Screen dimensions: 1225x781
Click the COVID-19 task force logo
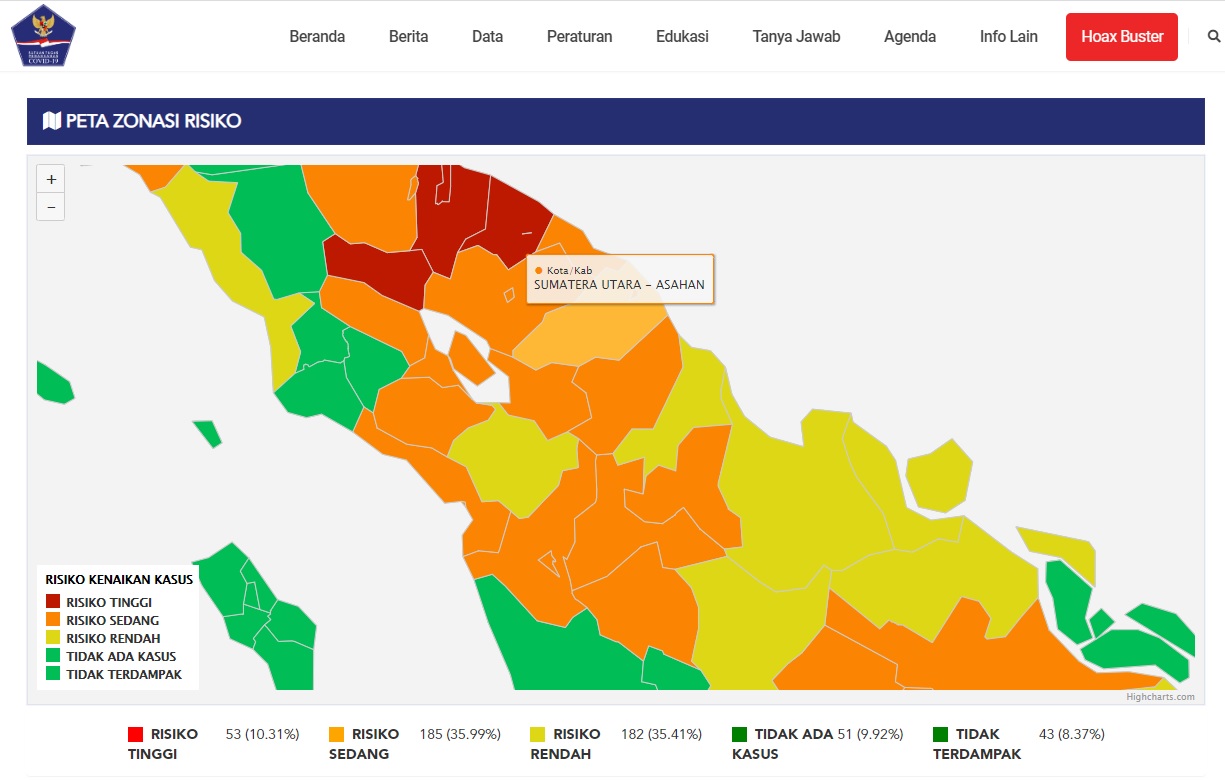(43, 35)
